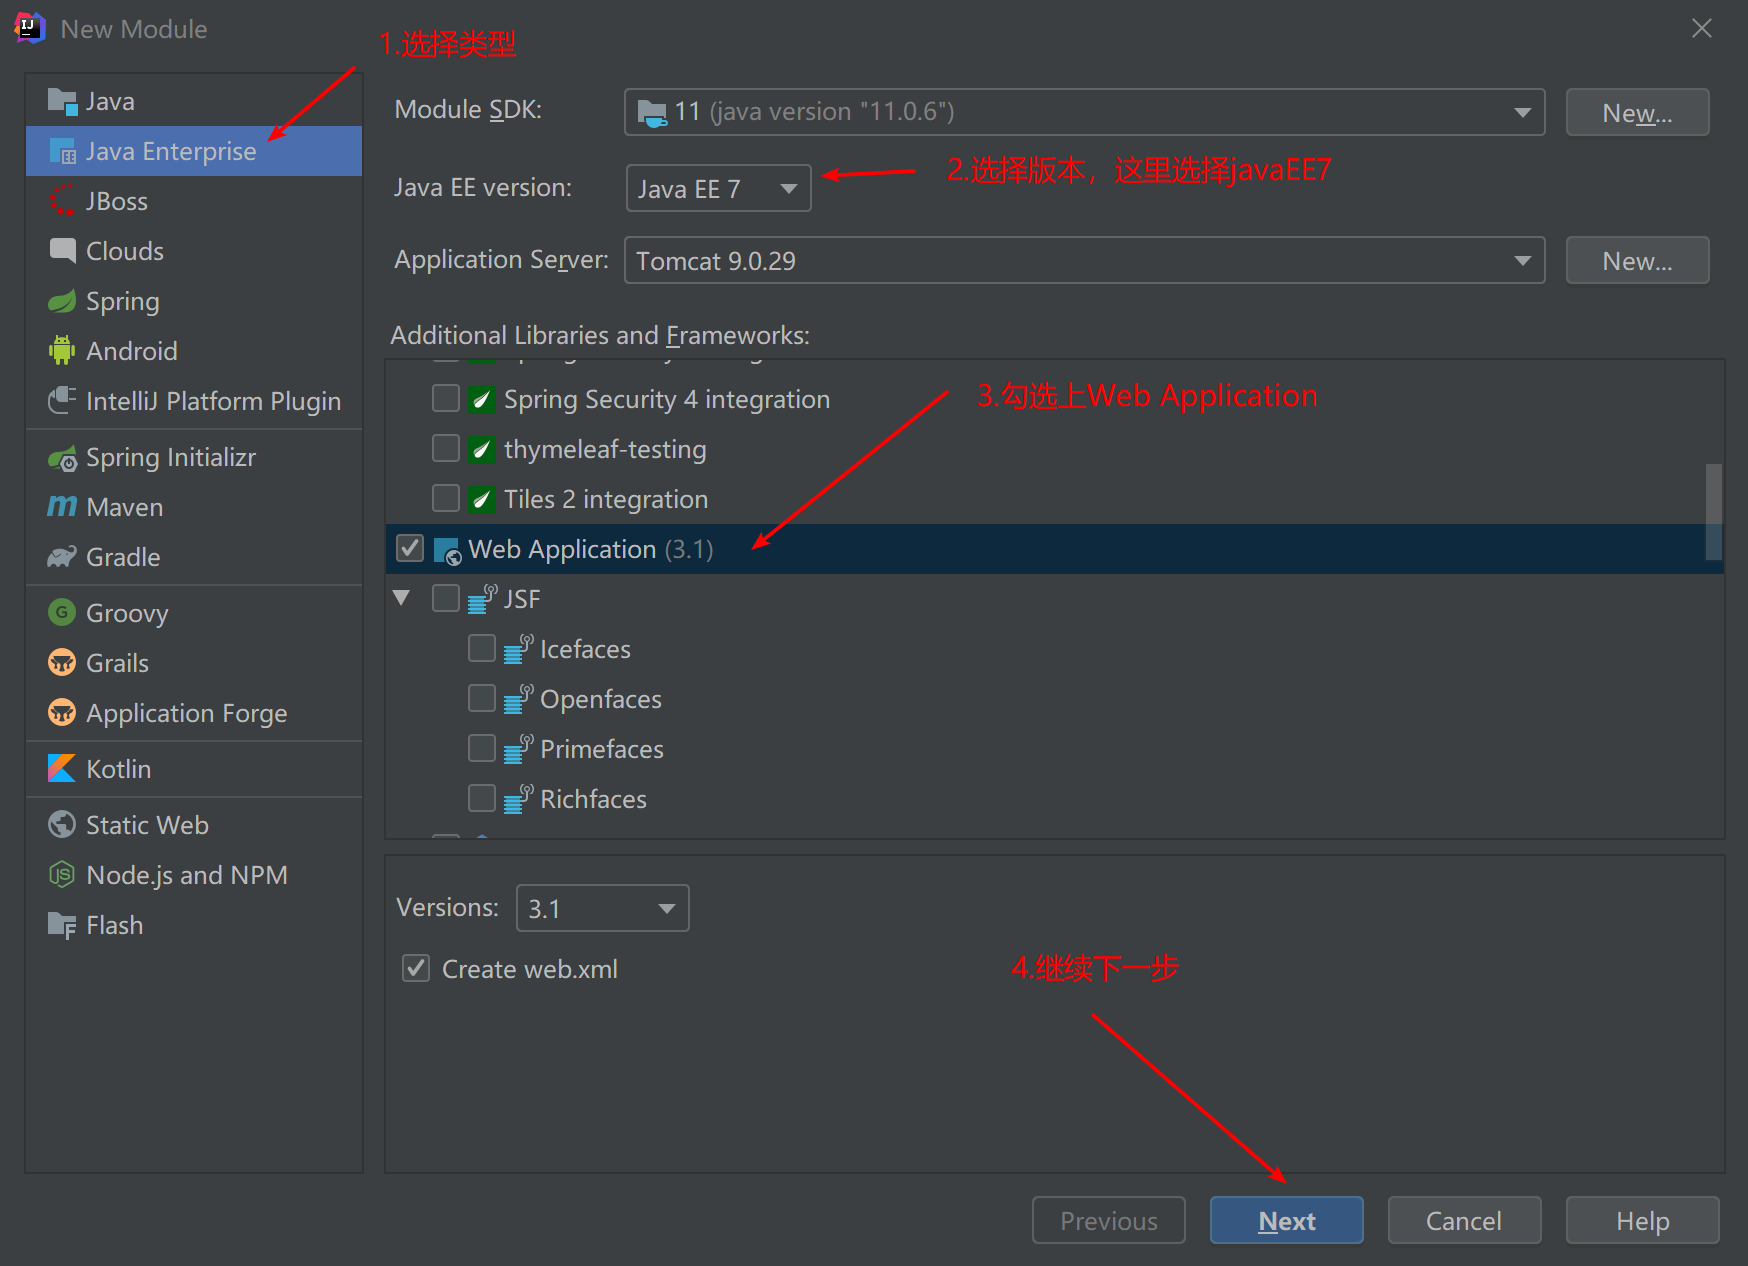Select the Maven module type

194,507
